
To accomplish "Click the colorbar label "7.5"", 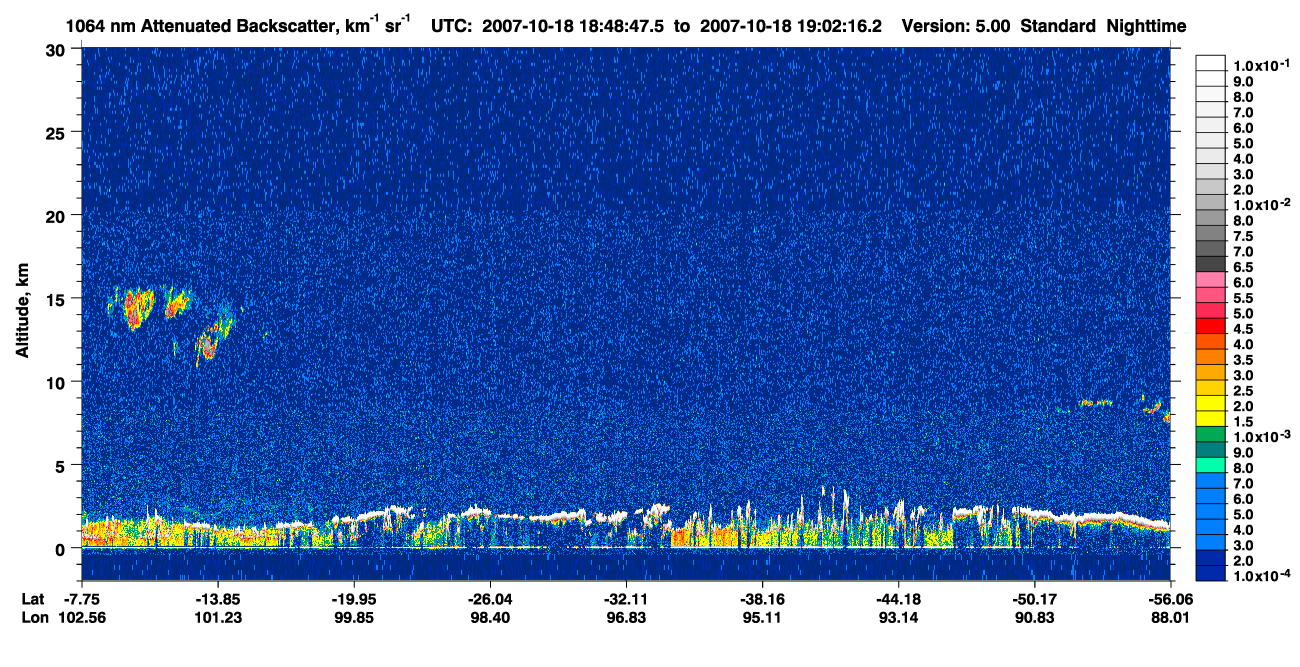I will click(1242, 236).
